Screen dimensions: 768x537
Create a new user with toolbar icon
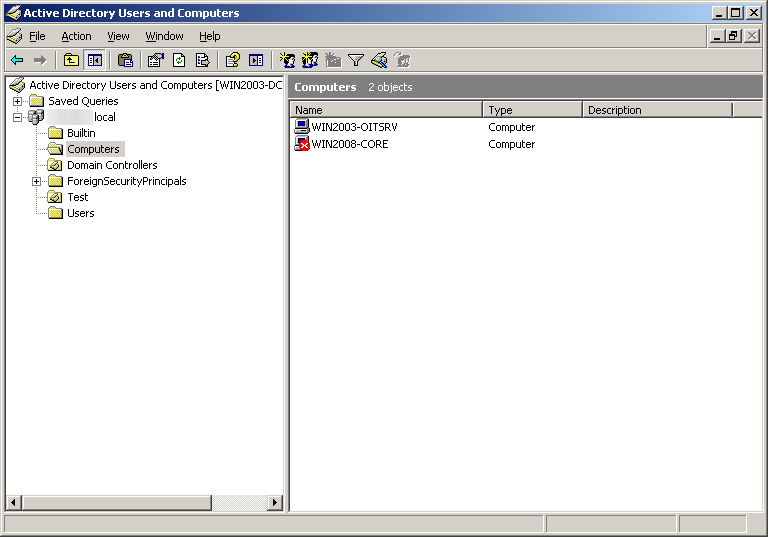[x=287, y=60]
